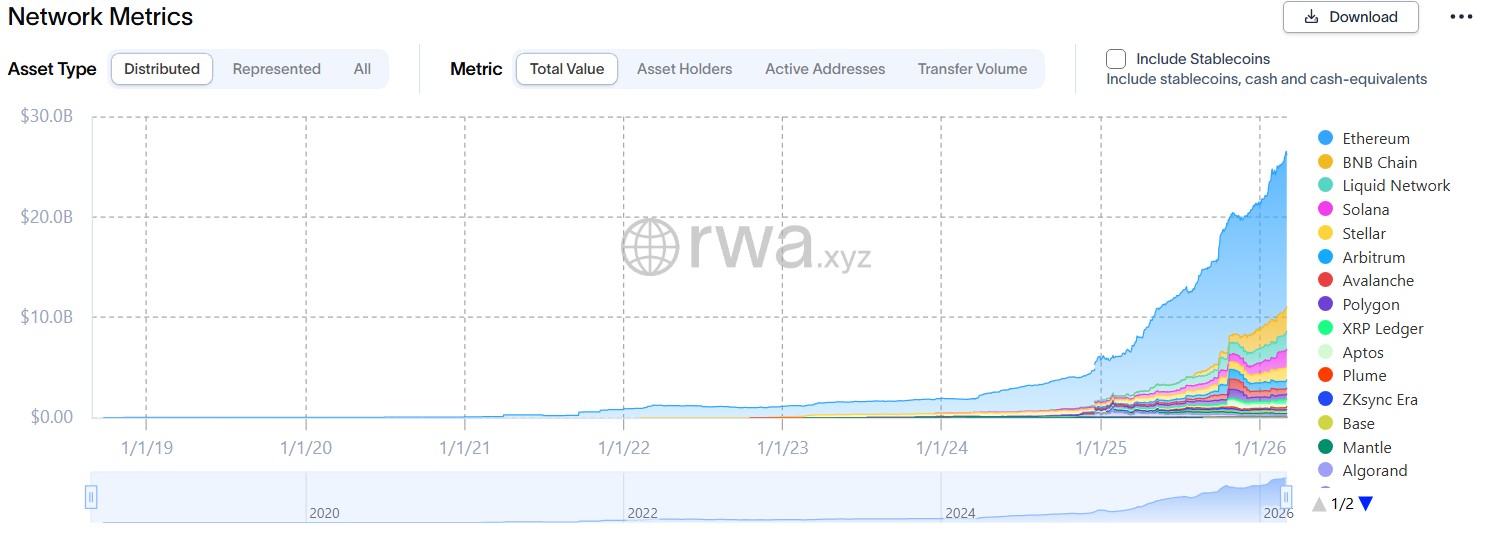
Task: Go to previous legend page arrow
Action: pos(1320,504)
